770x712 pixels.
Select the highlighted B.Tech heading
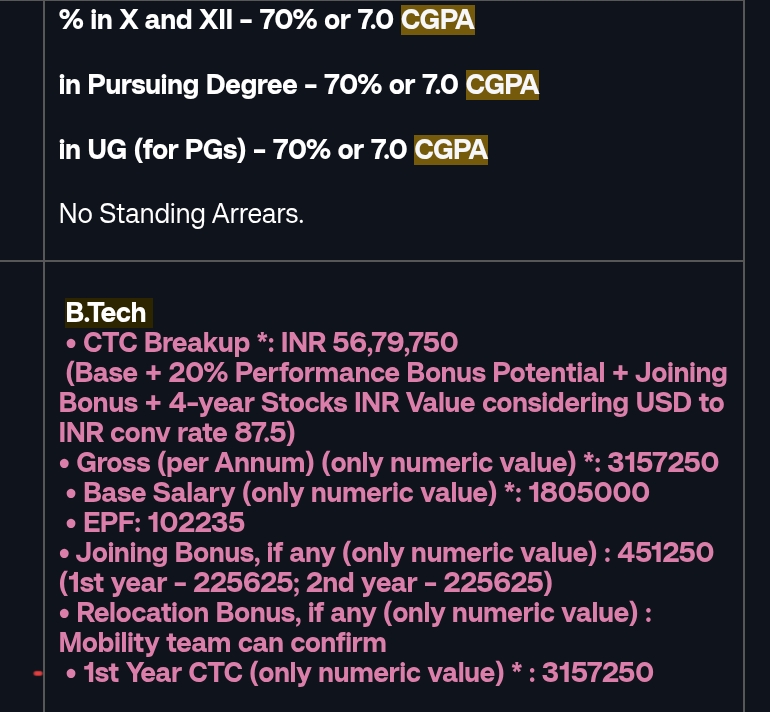(x=109, y=313)
